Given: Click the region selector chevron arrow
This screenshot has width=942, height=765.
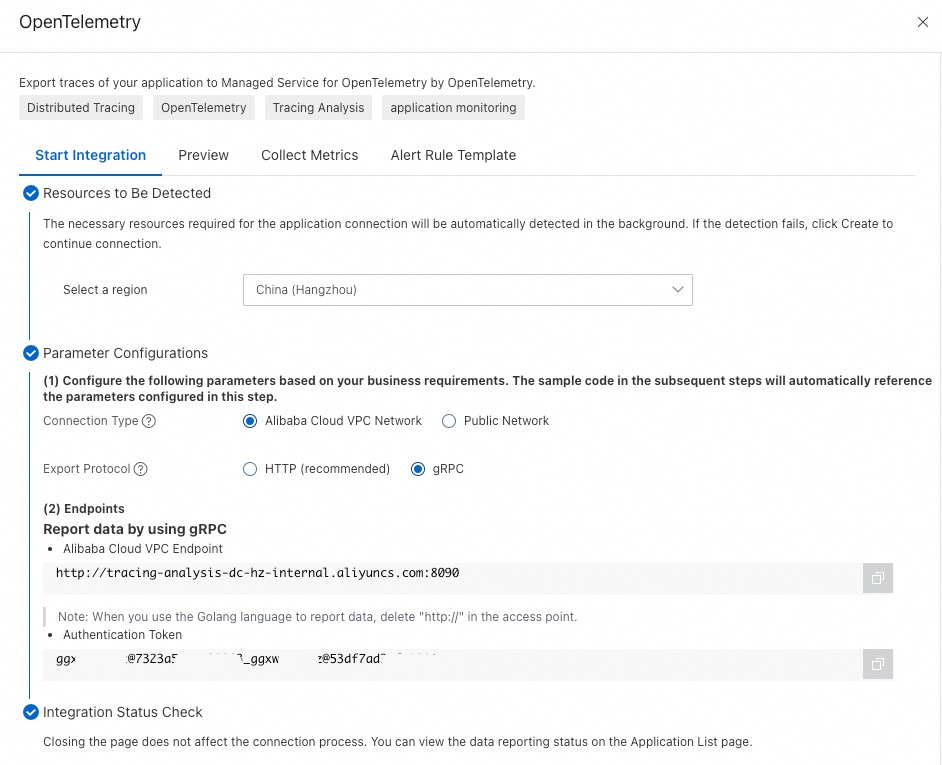Looking at the screenshot, I should click(678, 290).
